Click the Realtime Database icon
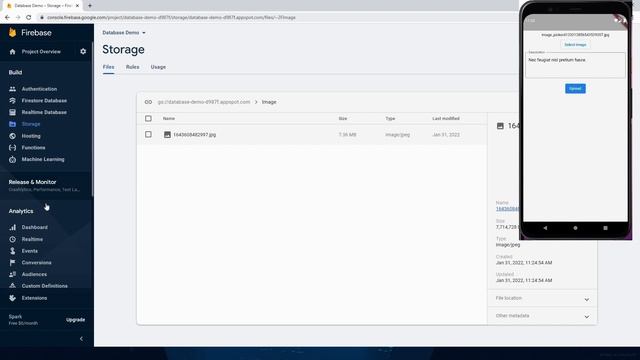This screenshot has width=640, height=360. click(13, 112)
